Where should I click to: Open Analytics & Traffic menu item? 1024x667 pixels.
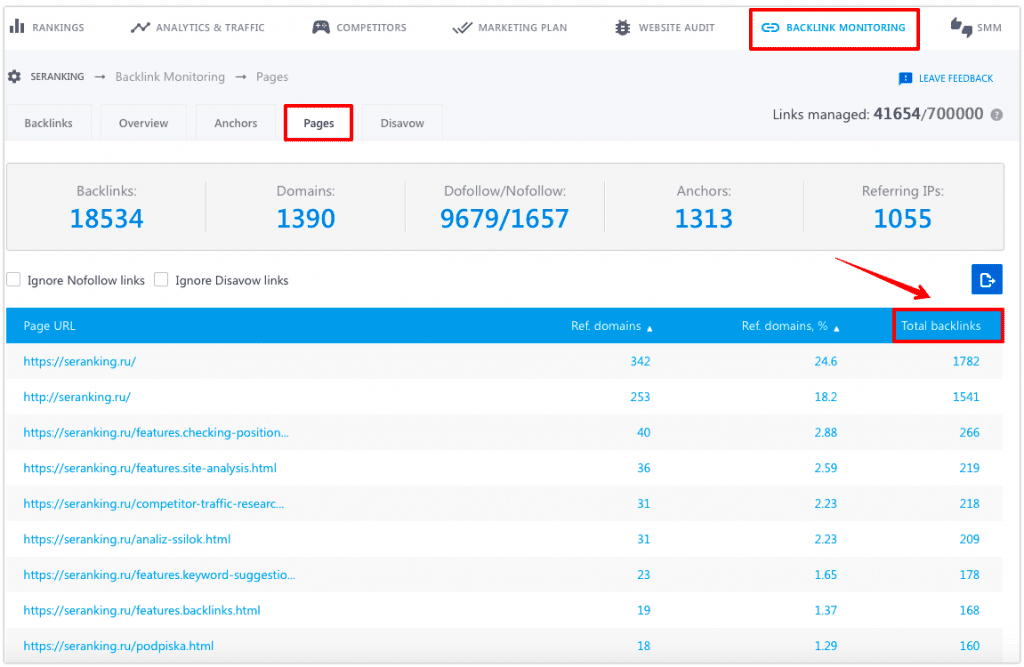197,27
